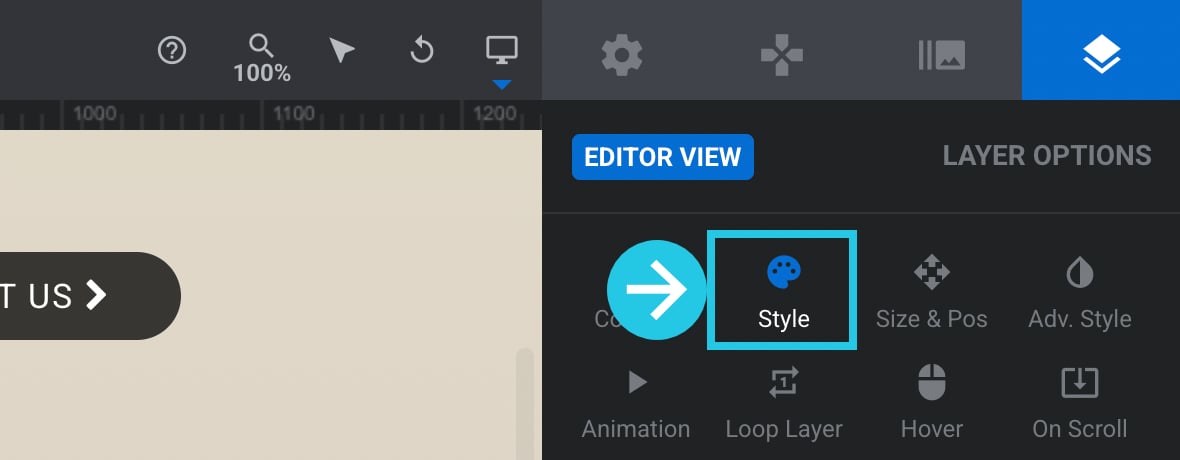The height and width of the screenshot is (460, 1180).
Task: Open layer options stack tab
Action: click(x=1101, y=50)
